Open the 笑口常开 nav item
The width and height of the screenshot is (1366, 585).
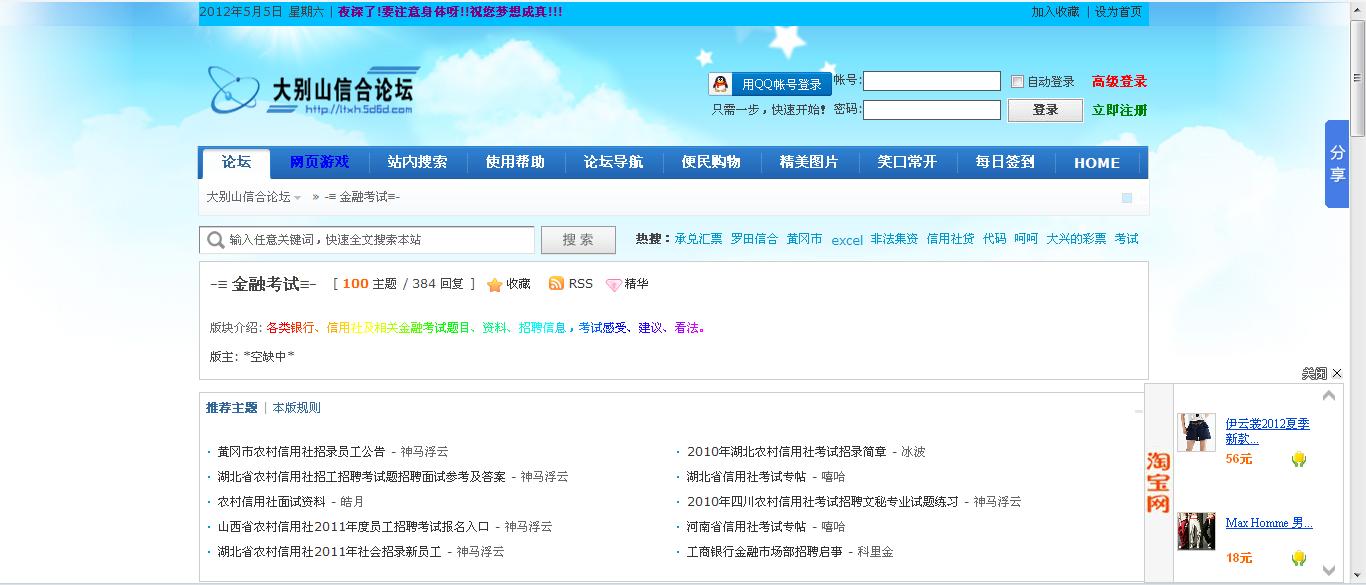(907, 162)
